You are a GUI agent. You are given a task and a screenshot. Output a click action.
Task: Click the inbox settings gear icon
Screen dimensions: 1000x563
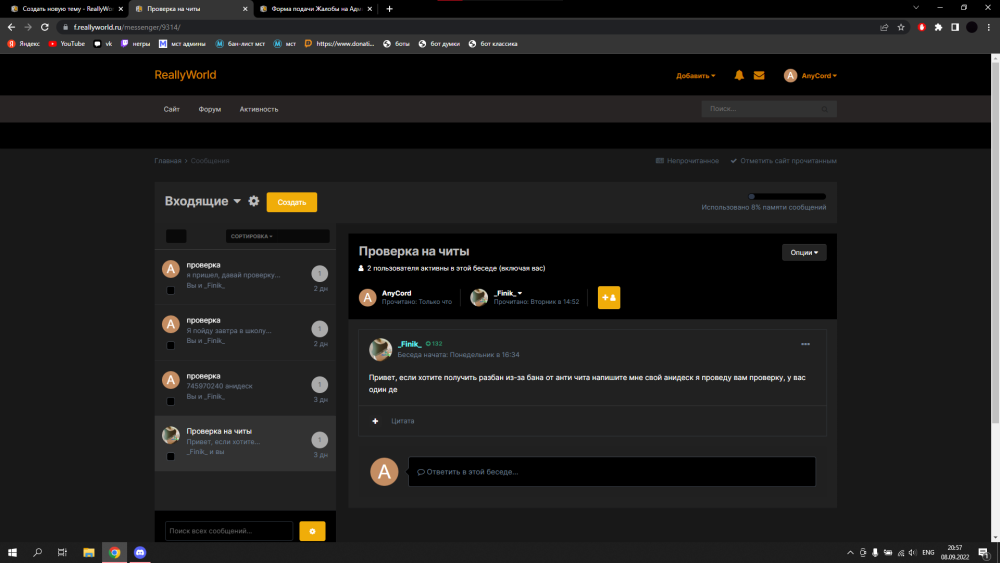point(254,201)
